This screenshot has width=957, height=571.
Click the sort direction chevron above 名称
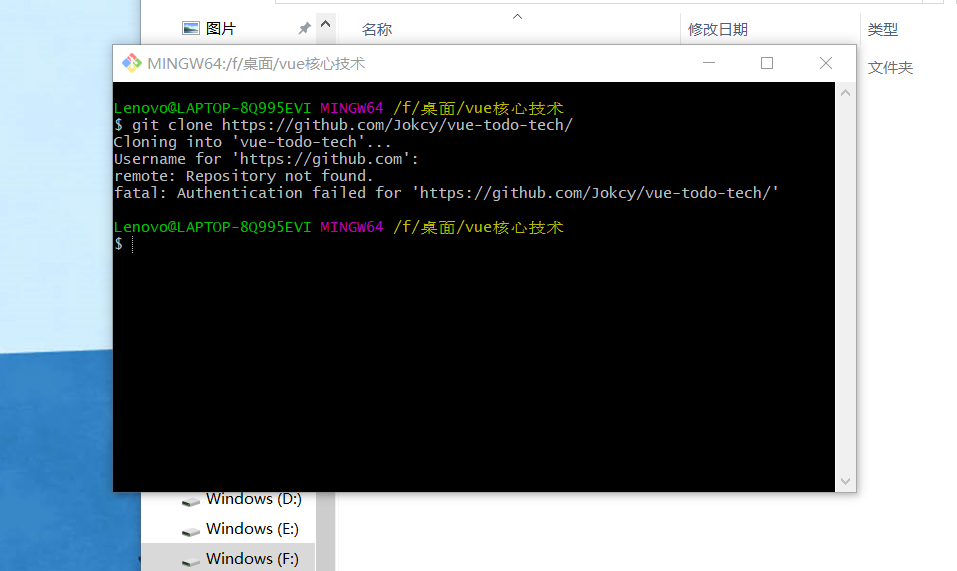pyautogui.click(x=518, y=16)
